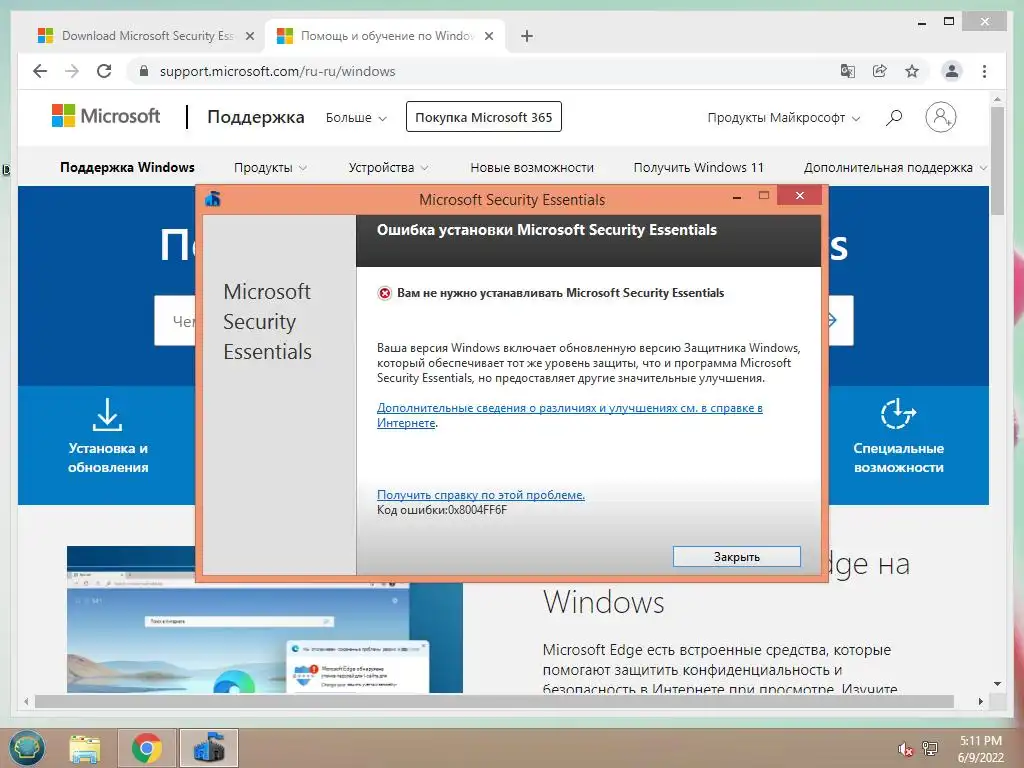Switch to Download Microsoft Security Essentials tab

[x=146, y=36]
